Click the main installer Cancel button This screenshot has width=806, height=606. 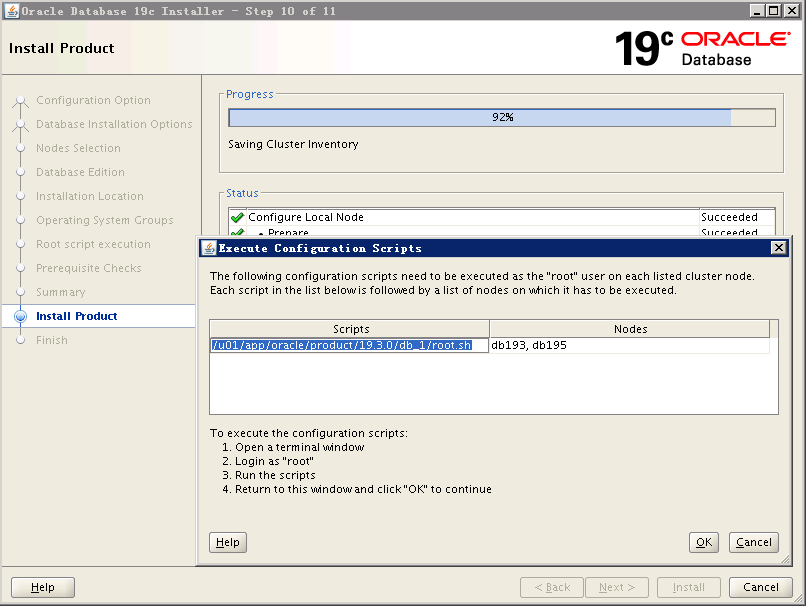click(x=760, y=587)
